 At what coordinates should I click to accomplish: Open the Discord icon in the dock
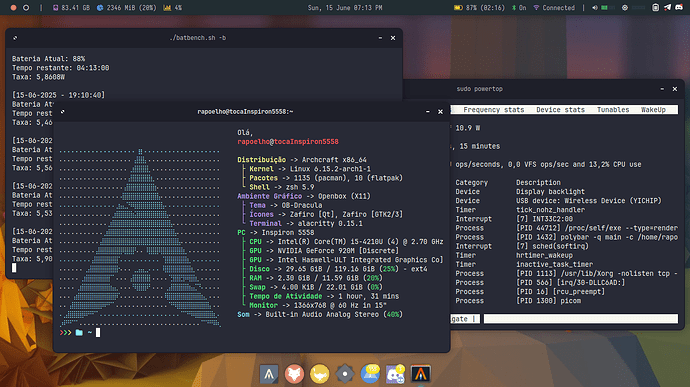tap(395, 374)
